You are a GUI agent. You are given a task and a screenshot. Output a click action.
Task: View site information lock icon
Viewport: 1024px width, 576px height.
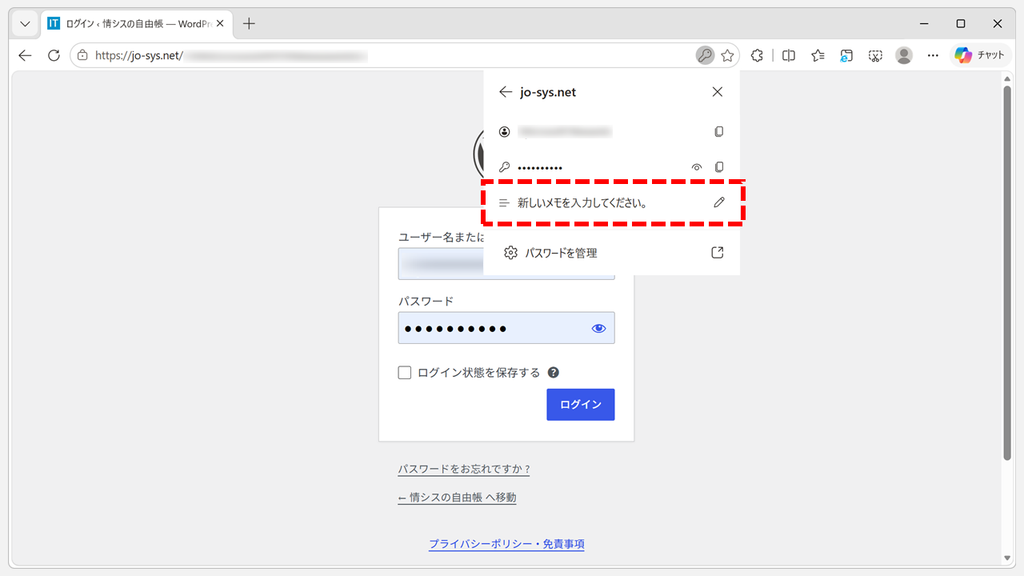tap(82, 56)
